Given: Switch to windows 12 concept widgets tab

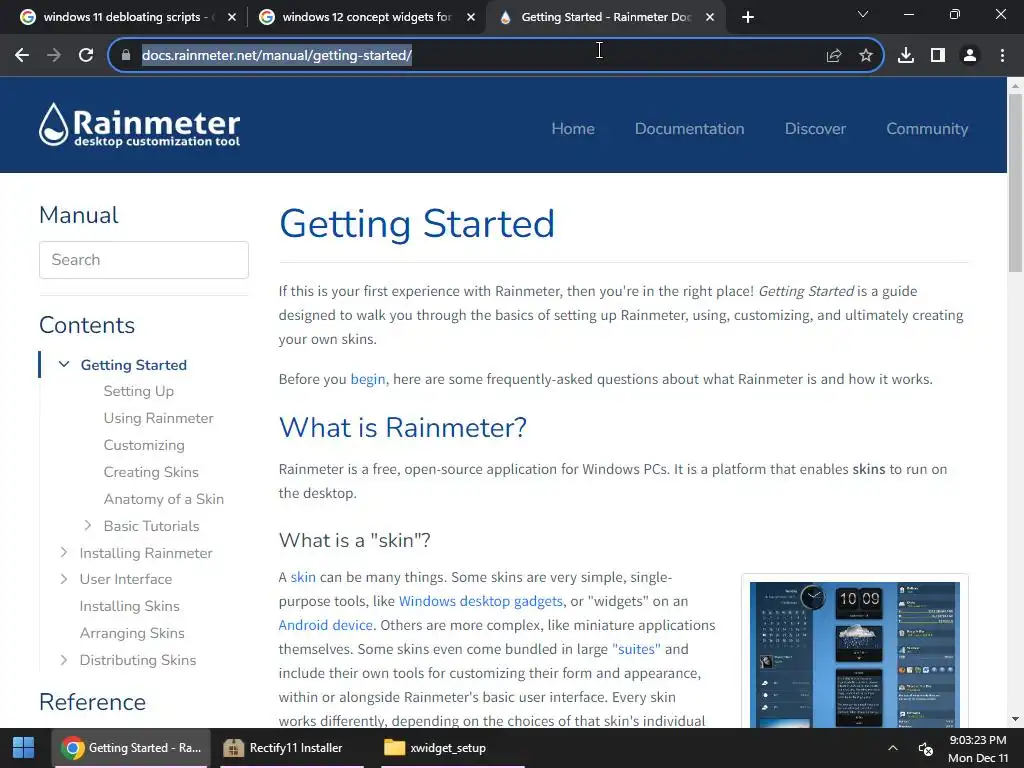Looking at the screenshot, I should coord(366,17).
